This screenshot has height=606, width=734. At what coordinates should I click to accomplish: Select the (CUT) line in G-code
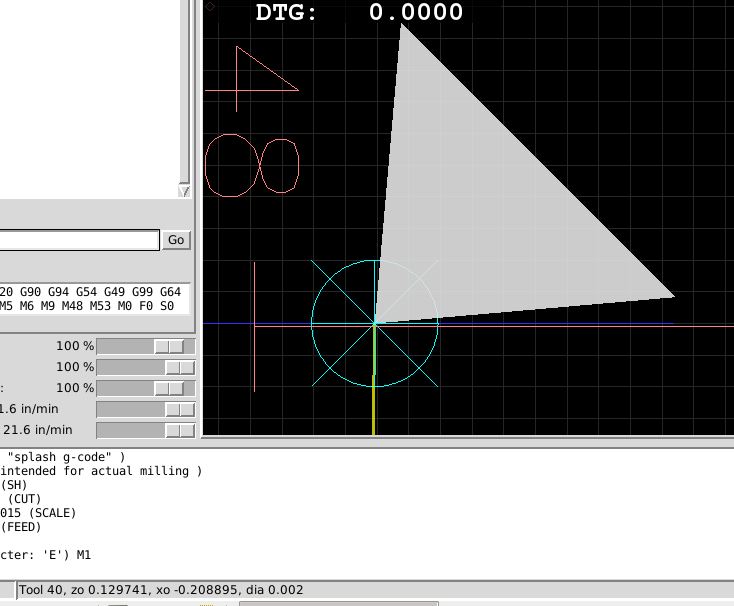pyautogui.click(x=24, y=499)
